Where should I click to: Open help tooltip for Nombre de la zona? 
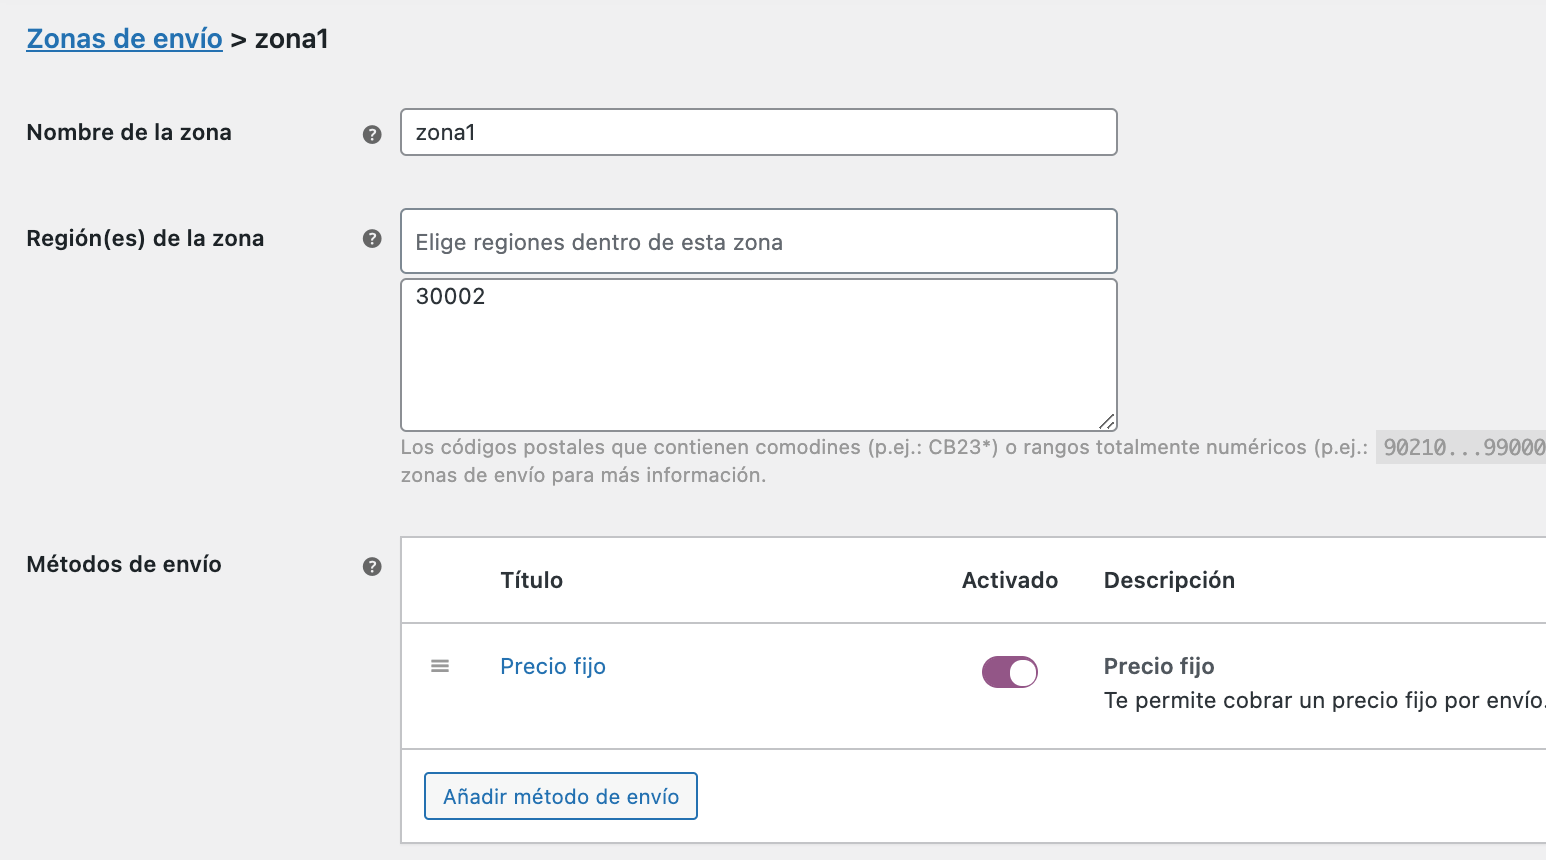point(372,134)
